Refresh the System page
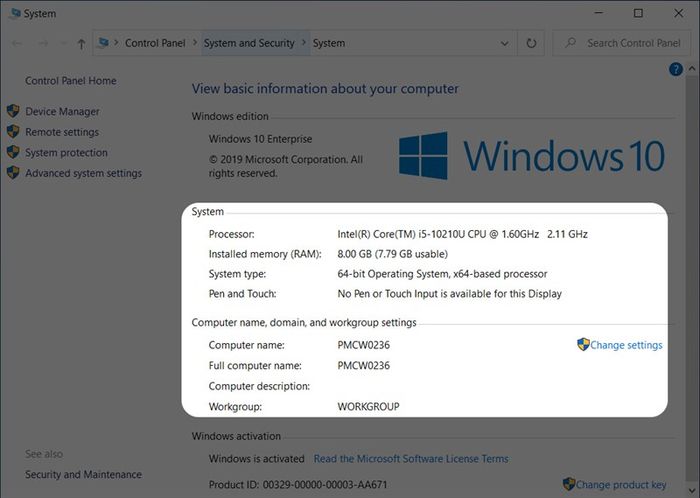 tap(531, 43)
